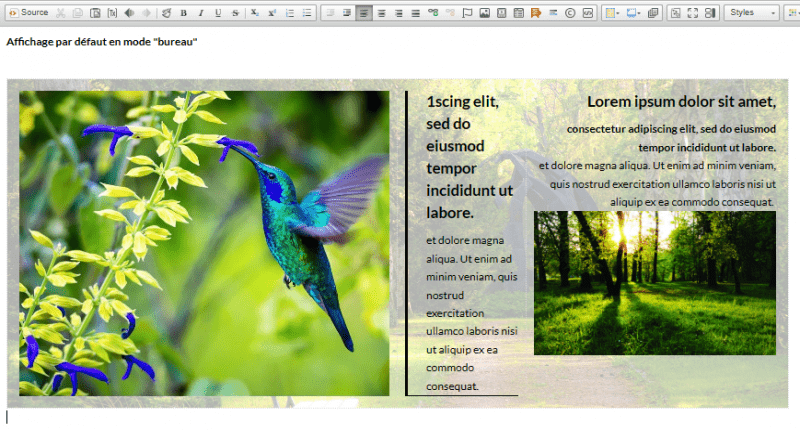Screen dimensions: 800x430
Task: Insert a link using the chain icon
Action: [x=433, y=12]
